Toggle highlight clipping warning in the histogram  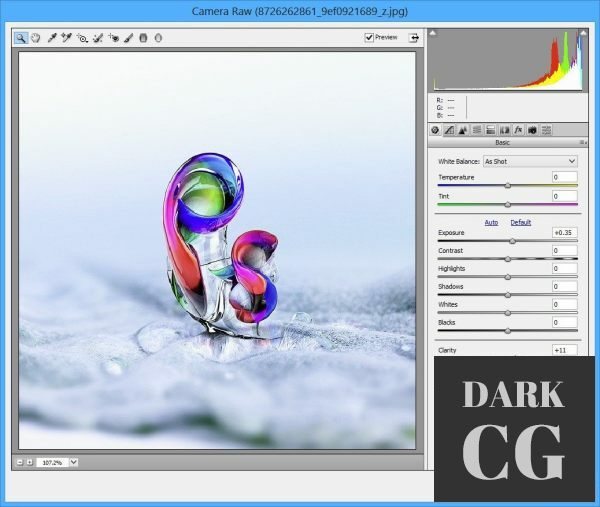point(583,33)
